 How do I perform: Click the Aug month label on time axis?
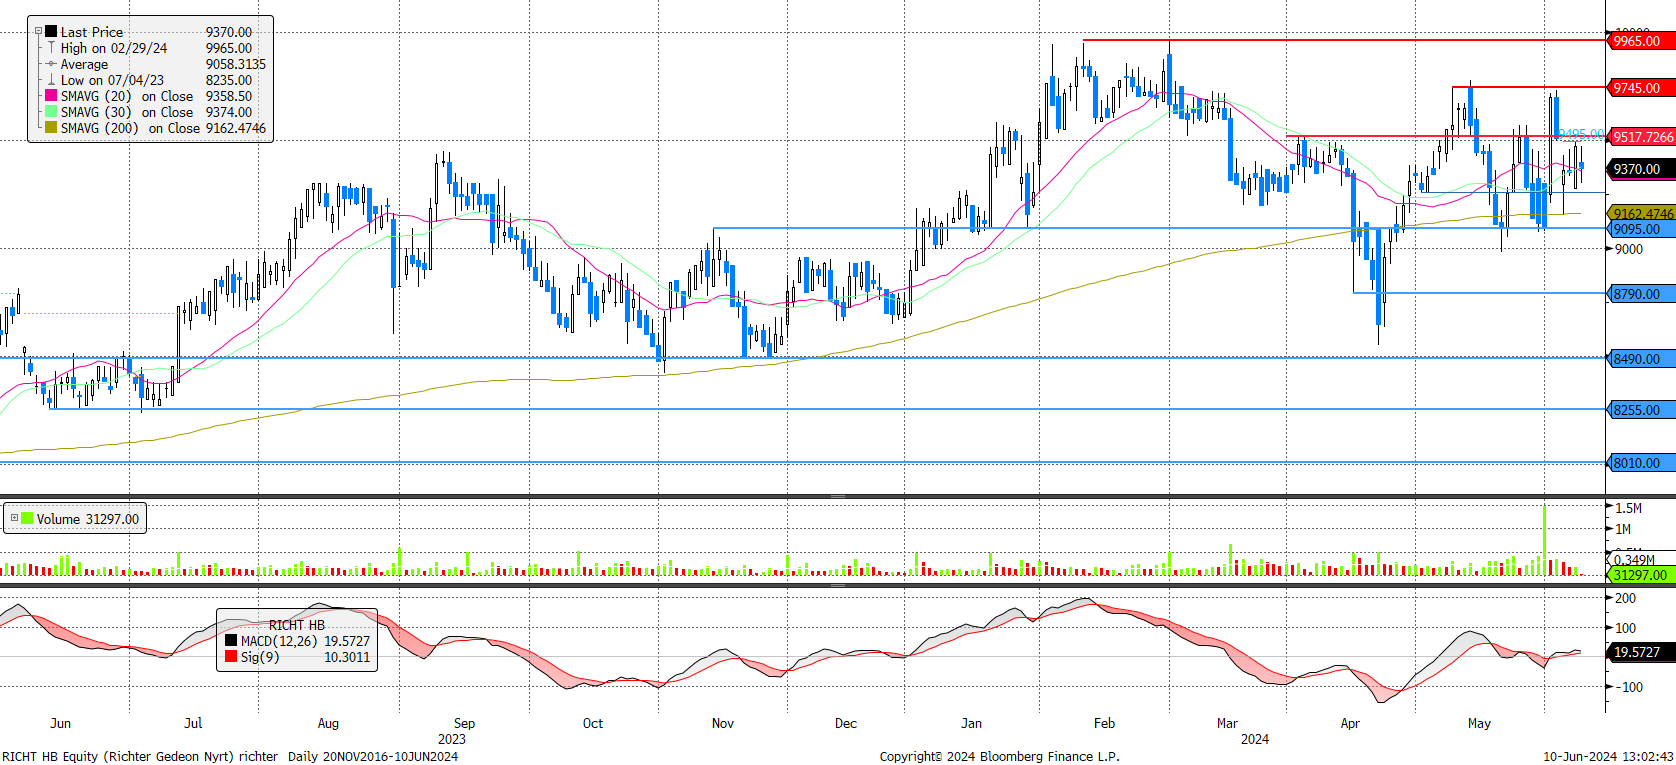[328, 723]
